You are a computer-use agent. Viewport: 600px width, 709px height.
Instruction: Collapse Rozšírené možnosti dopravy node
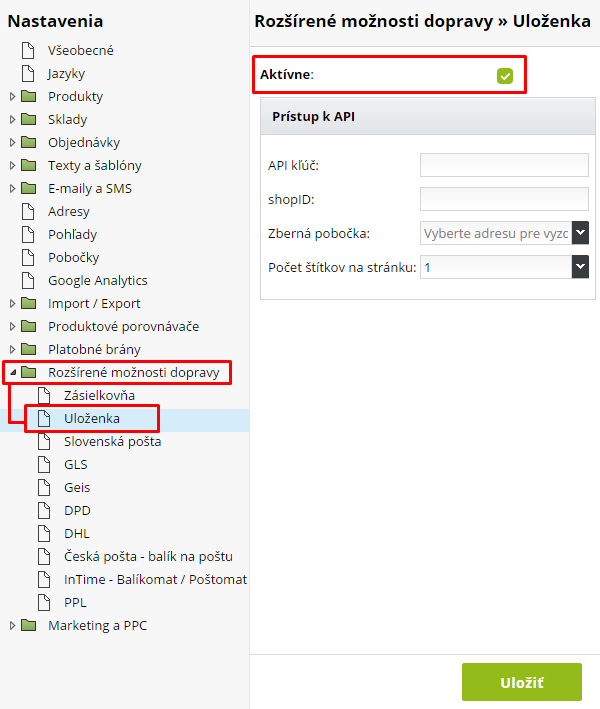tap(13, 373)
